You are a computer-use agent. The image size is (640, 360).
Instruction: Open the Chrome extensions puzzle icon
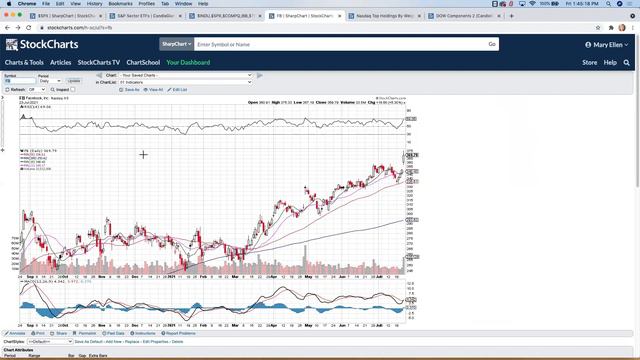click(x=611, y=28)
